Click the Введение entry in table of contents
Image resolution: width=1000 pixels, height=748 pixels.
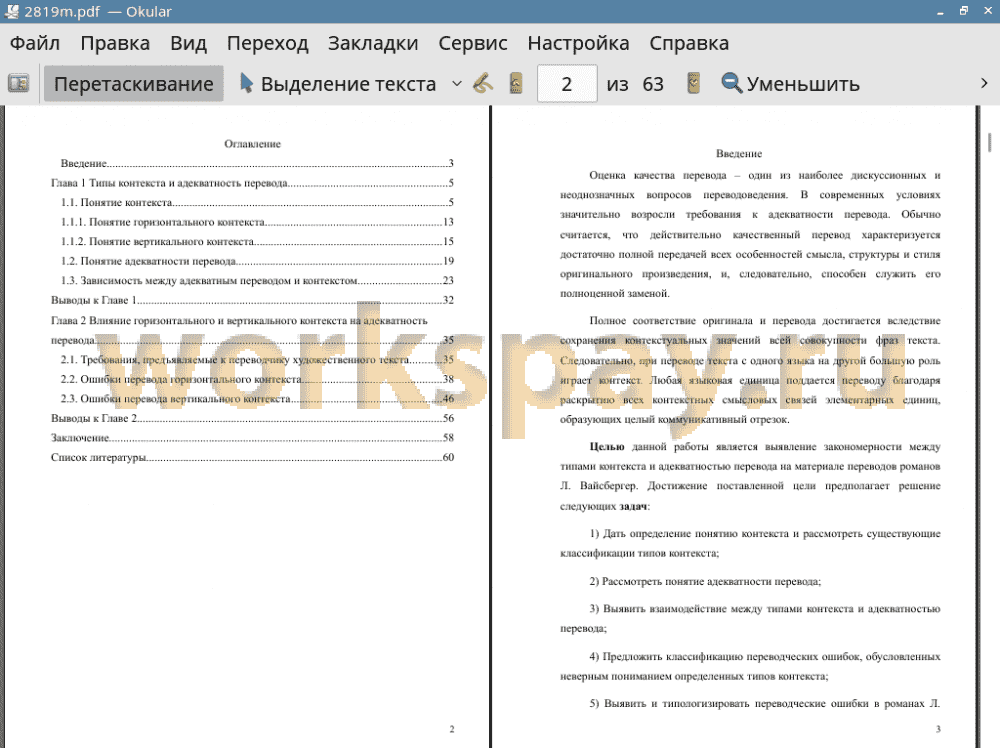click(x=257, y=164)
